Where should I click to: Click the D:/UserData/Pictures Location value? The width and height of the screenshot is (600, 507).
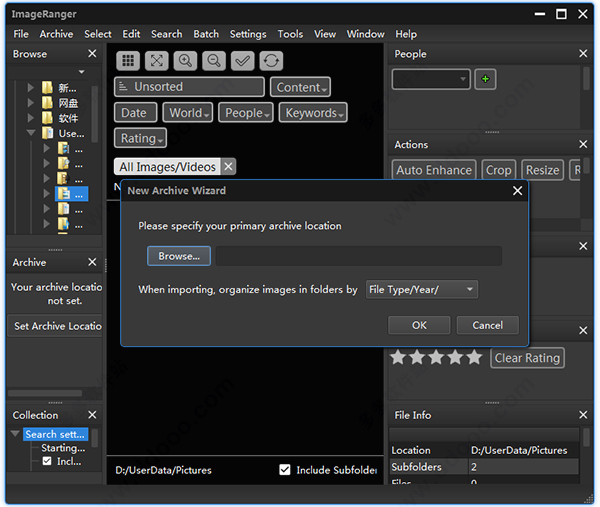pos(519,450)
